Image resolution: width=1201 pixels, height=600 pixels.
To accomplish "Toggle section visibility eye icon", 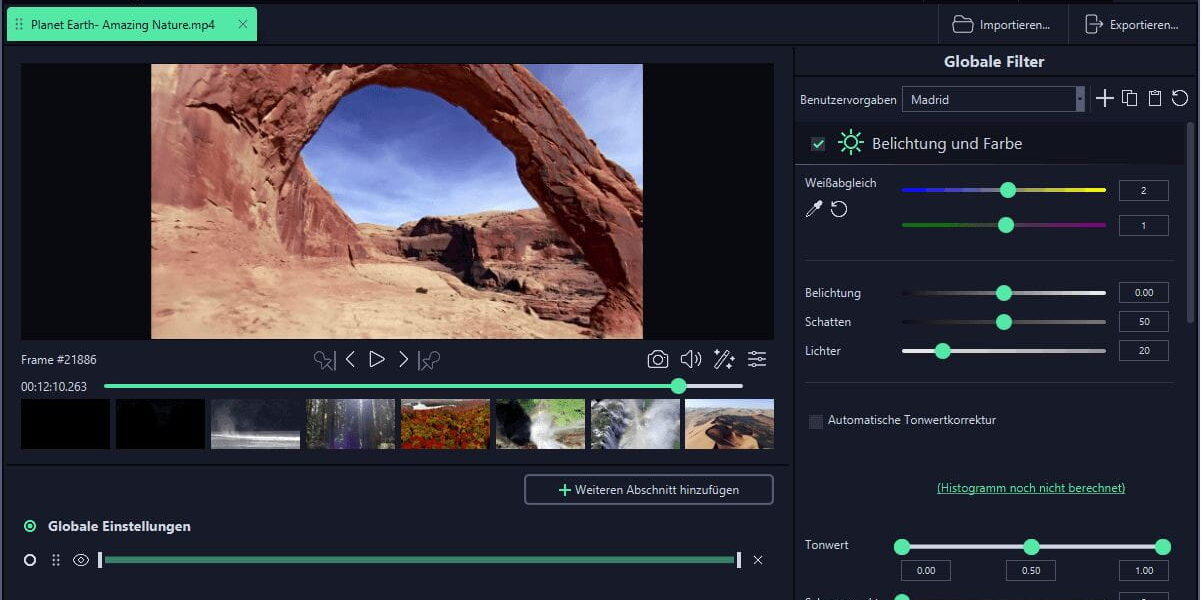I will click(x=81, y=560).
